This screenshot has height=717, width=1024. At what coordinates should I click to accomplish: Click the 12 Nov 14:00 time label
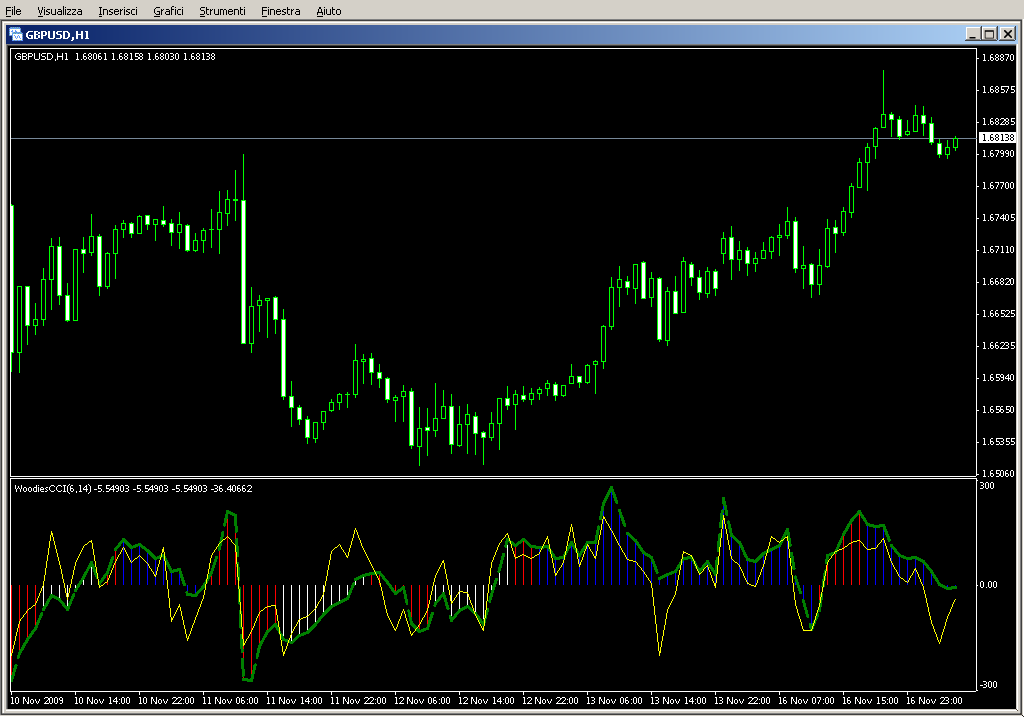486,701
